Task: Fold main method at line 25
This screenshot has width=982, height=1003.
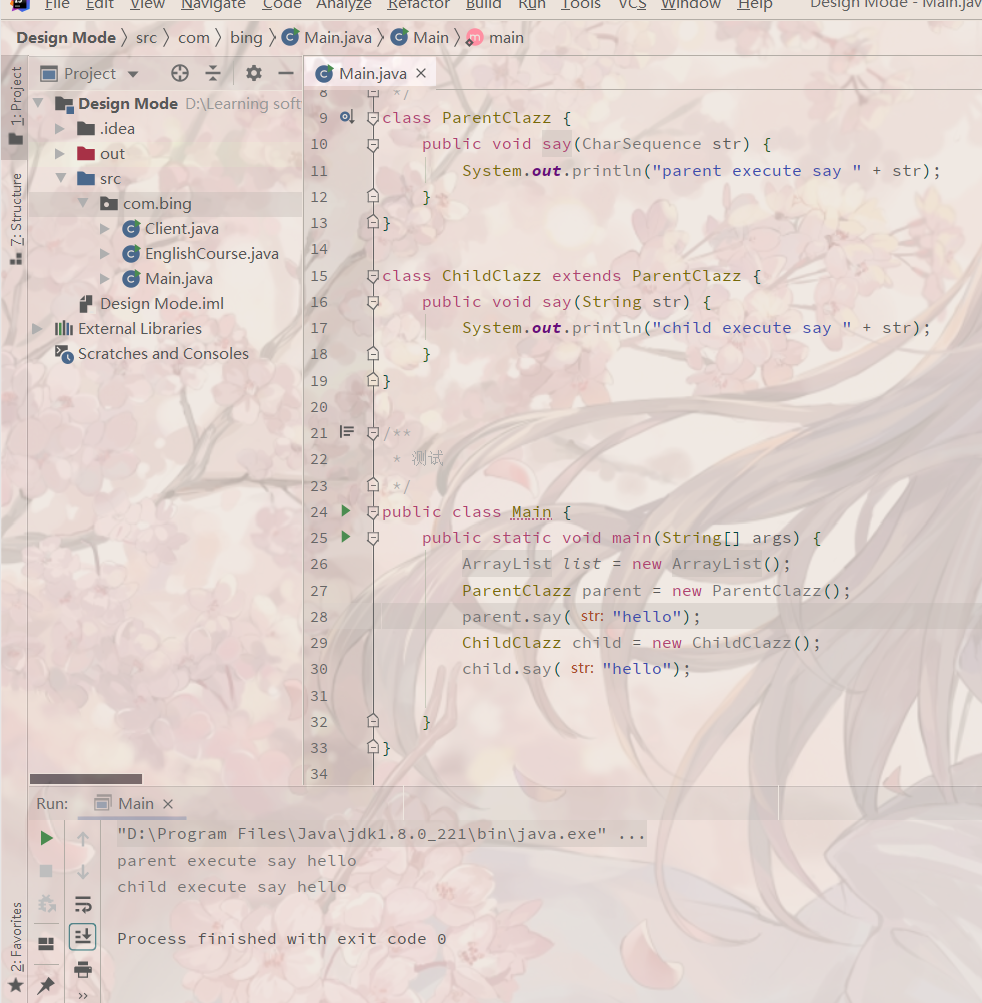Action: [x=373, y=538]
